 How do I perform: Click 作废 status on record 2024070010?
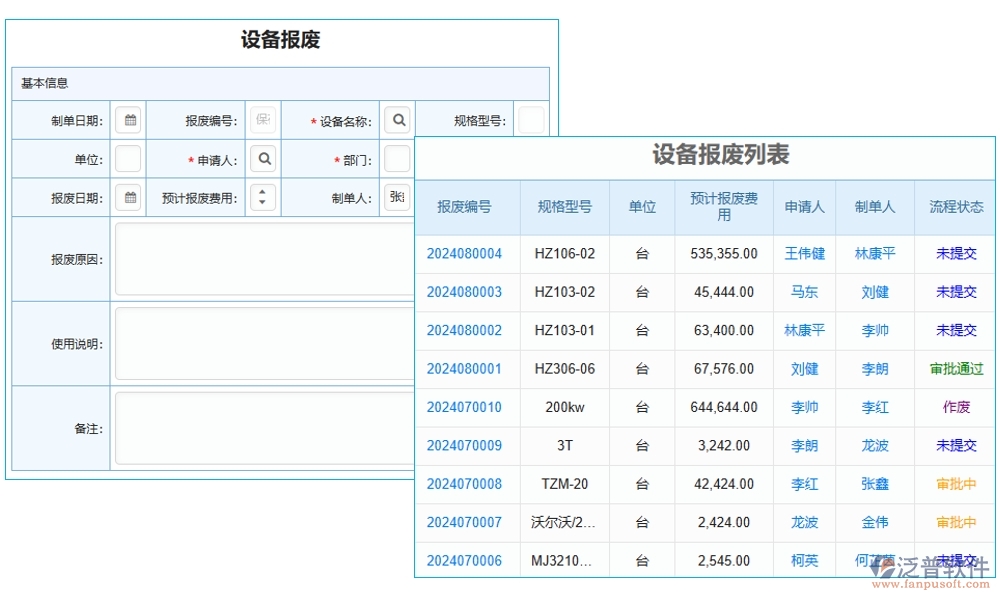coord(956,407)
